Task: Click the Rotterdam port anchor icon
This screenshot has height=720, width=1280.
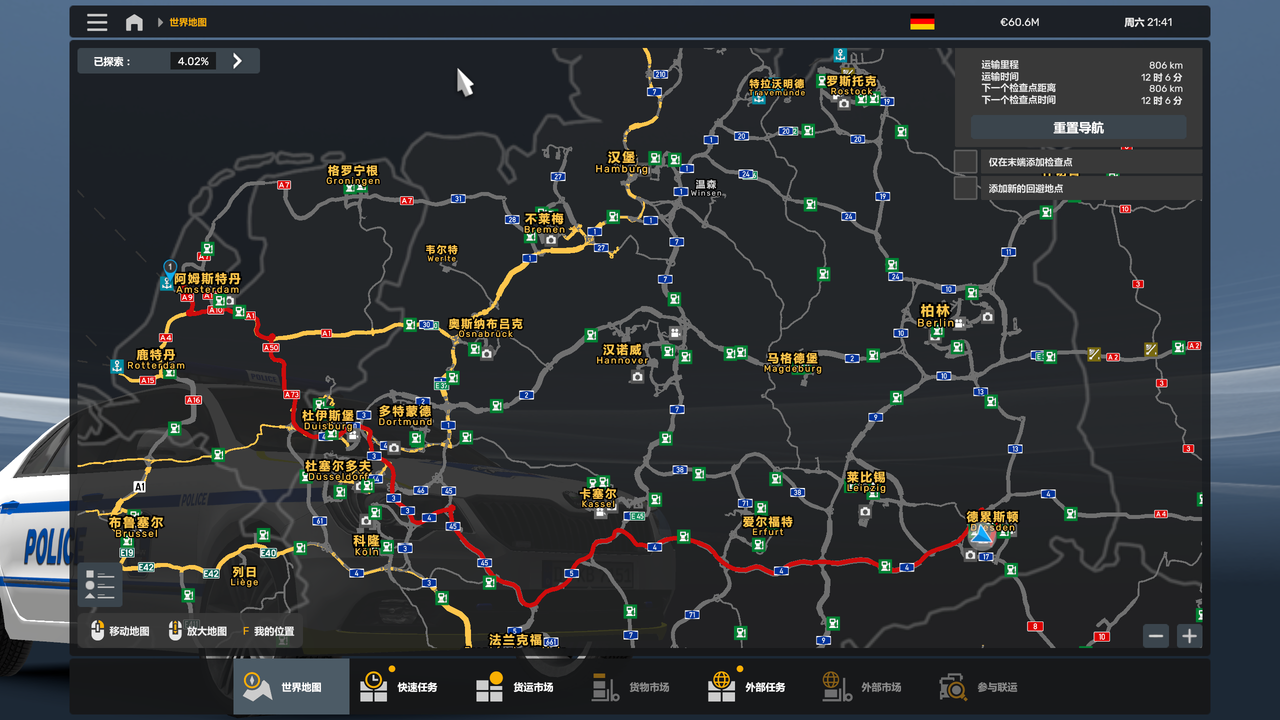Action: pyautogui.click(x=118, y=365)
